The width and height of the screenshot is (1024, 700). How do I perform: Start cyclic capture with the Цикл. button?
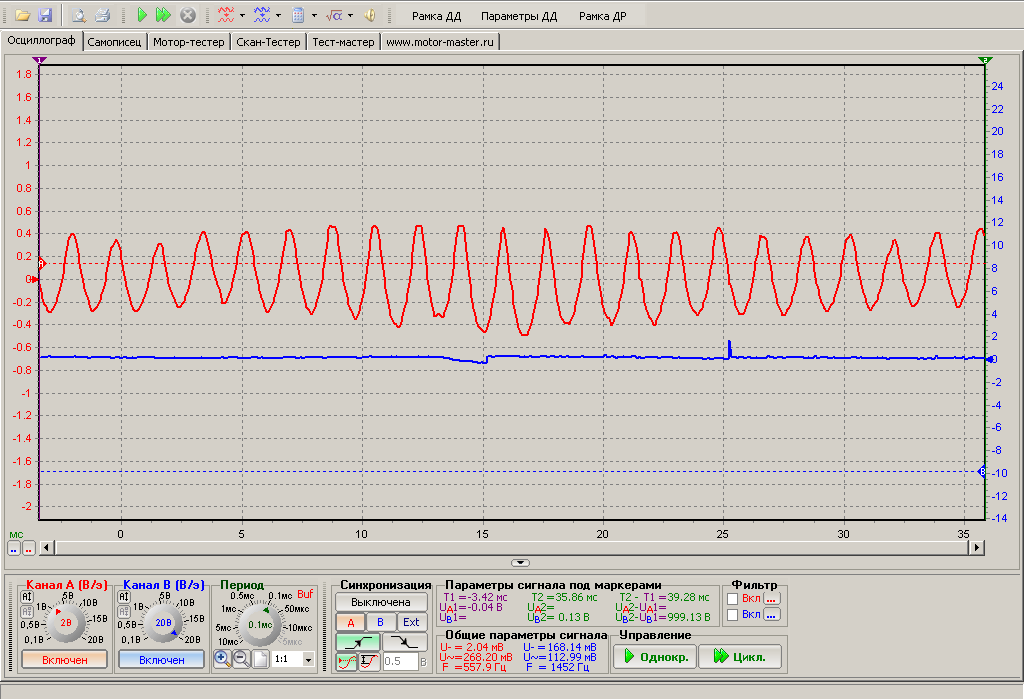741,657
